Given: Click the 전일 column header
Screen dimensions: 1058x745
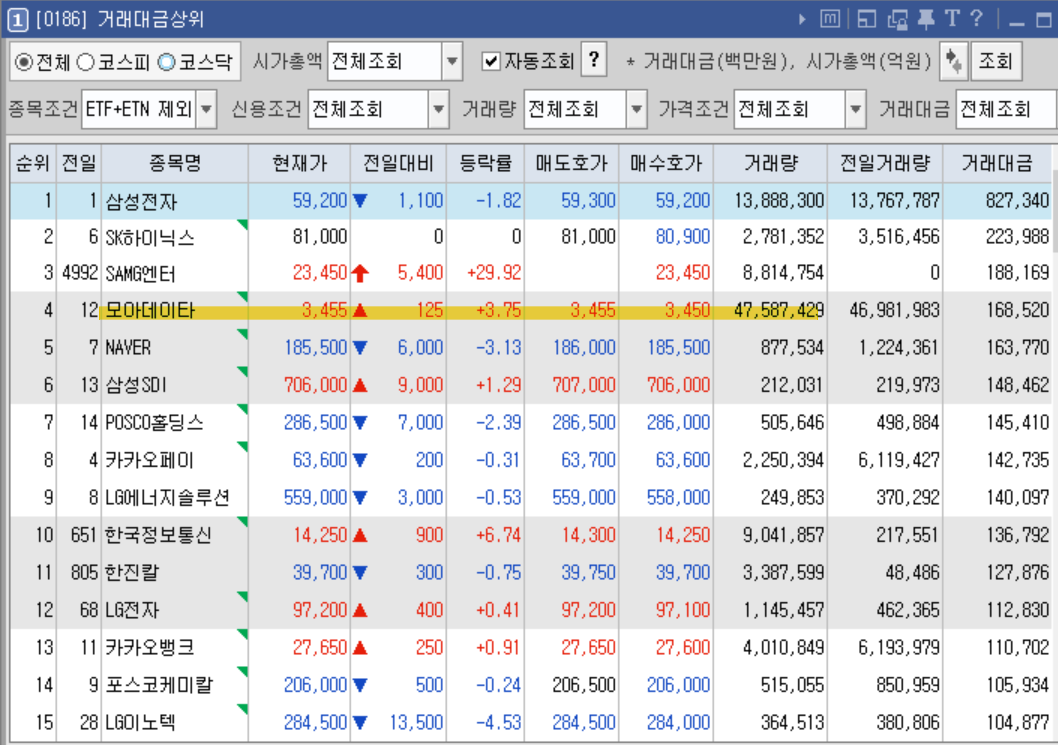Looking at the screenshot, I should coord(79,163).
